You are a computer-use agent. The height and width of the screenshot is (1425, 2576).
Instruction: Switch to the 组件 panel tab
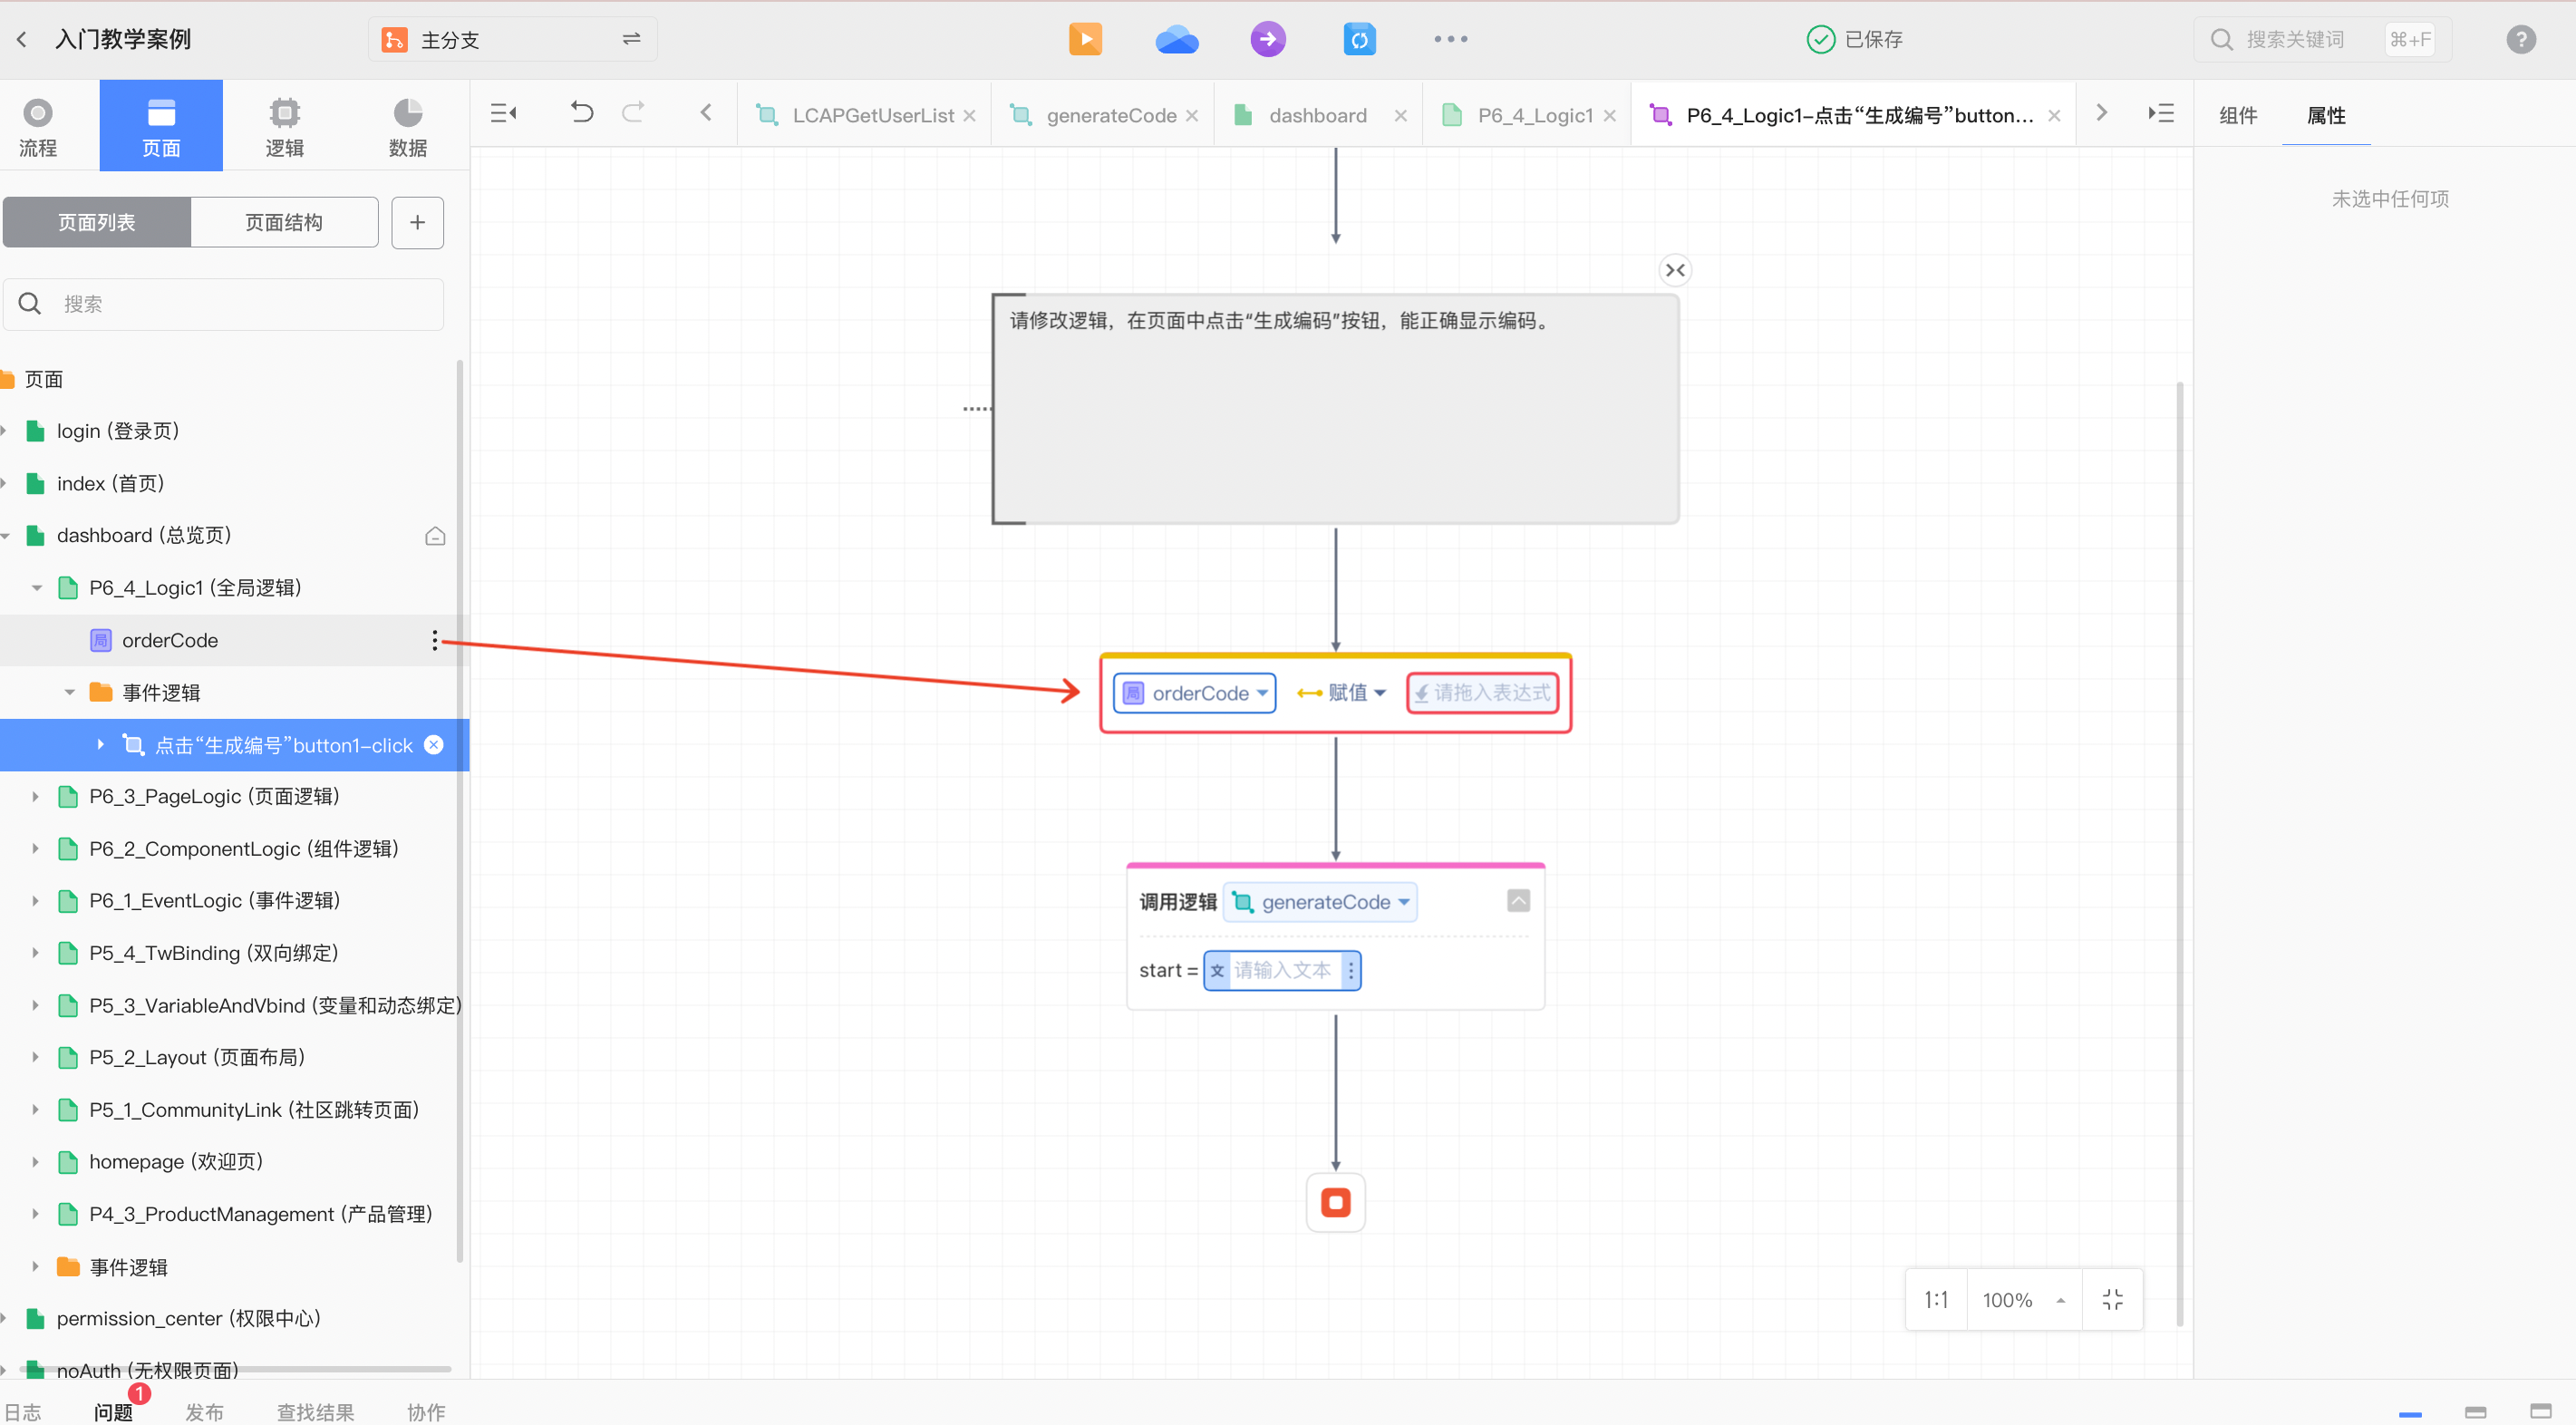(2238, 115)
